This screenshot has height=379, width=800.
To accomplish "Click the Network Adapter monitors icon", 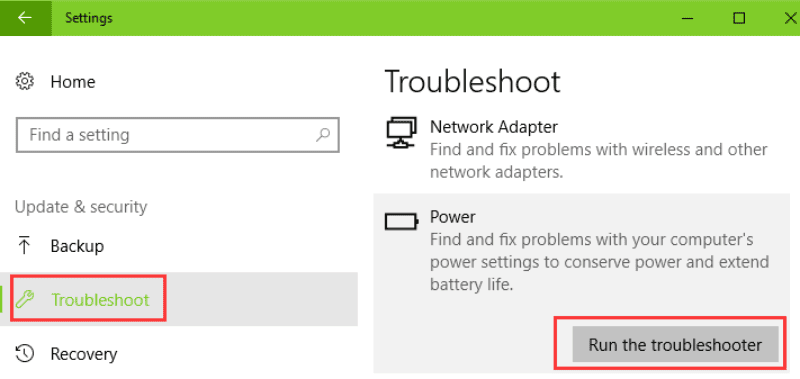I will click(401, 133).
